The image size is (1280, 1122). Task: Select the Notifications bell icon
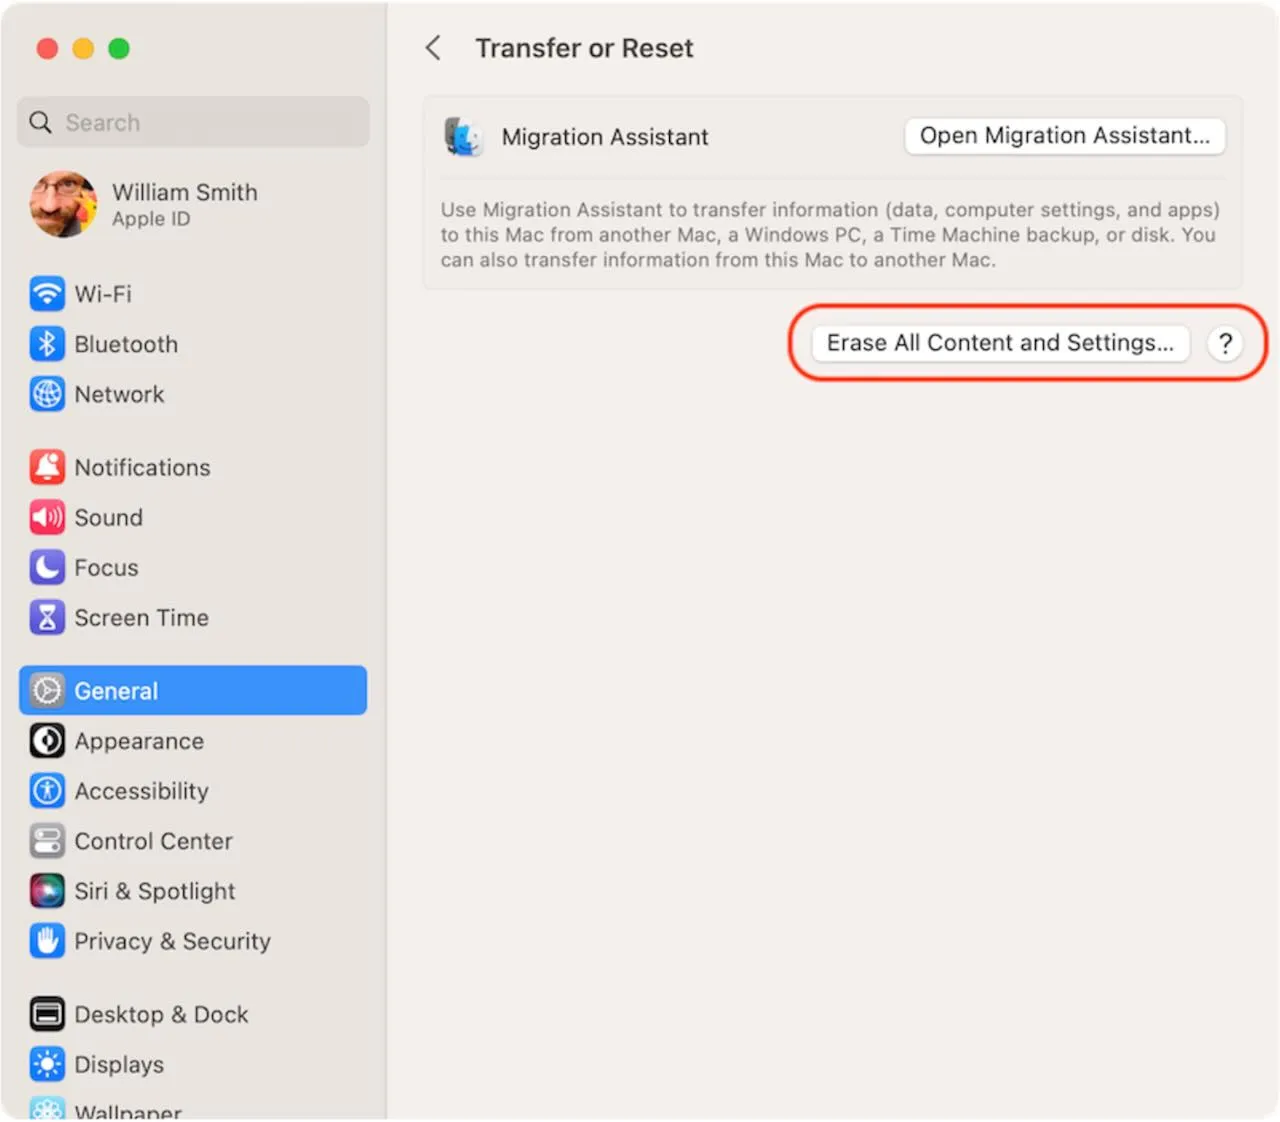click(47, 466)
